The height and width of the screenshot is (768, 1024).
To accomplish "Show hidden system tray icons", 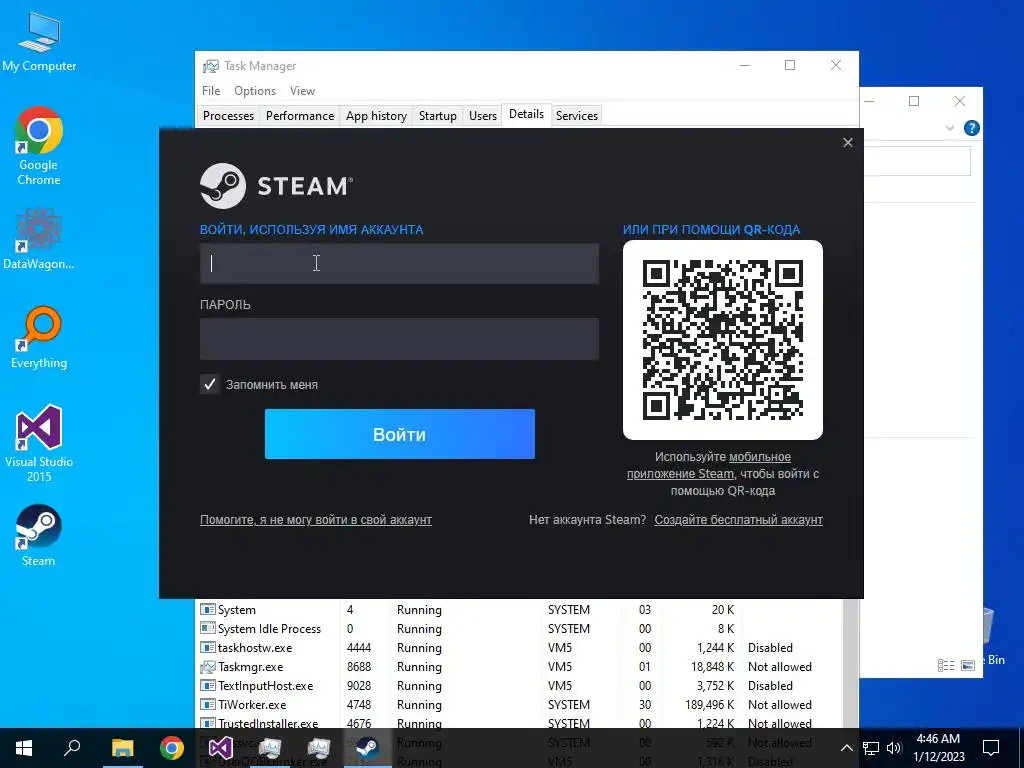I will (846, 748).
